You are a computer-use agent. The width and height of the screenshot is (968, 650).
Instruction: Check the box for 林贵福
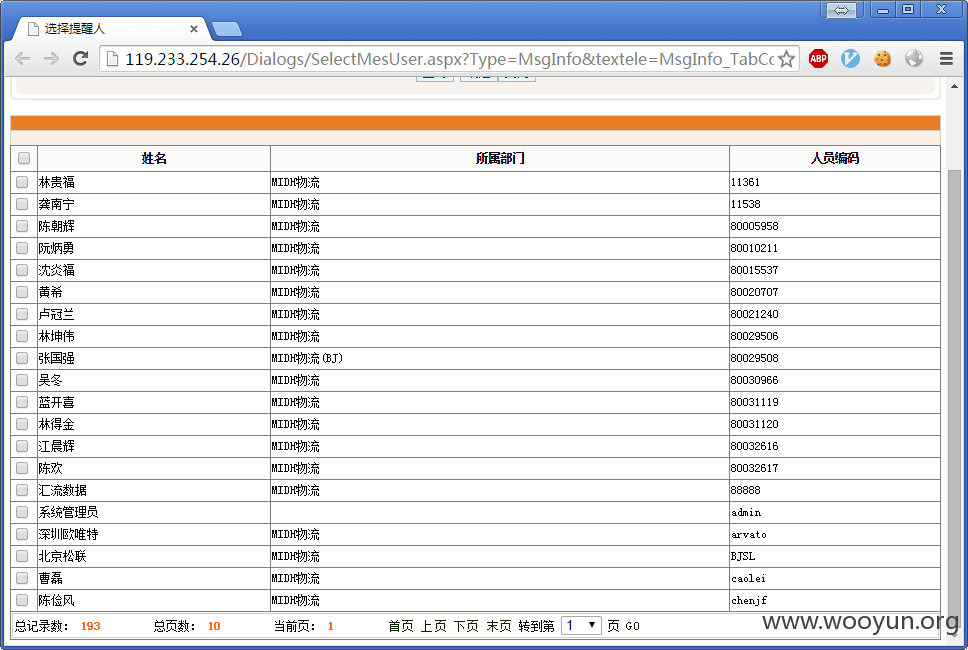pos(22,182)
